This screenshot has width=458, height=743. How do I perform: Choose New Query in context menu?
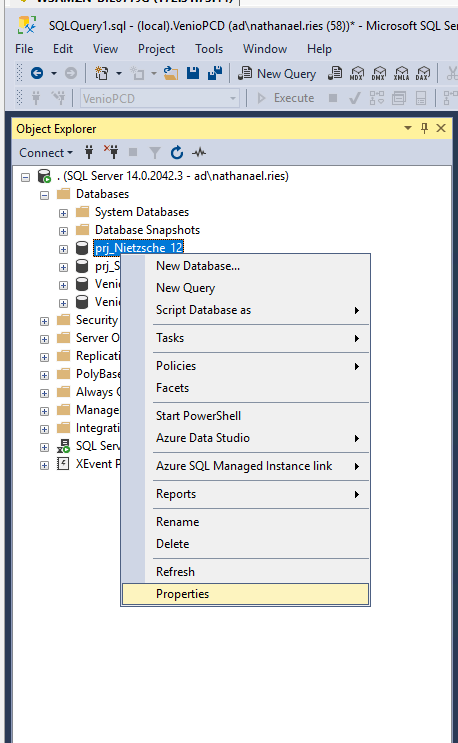[245, 288]
